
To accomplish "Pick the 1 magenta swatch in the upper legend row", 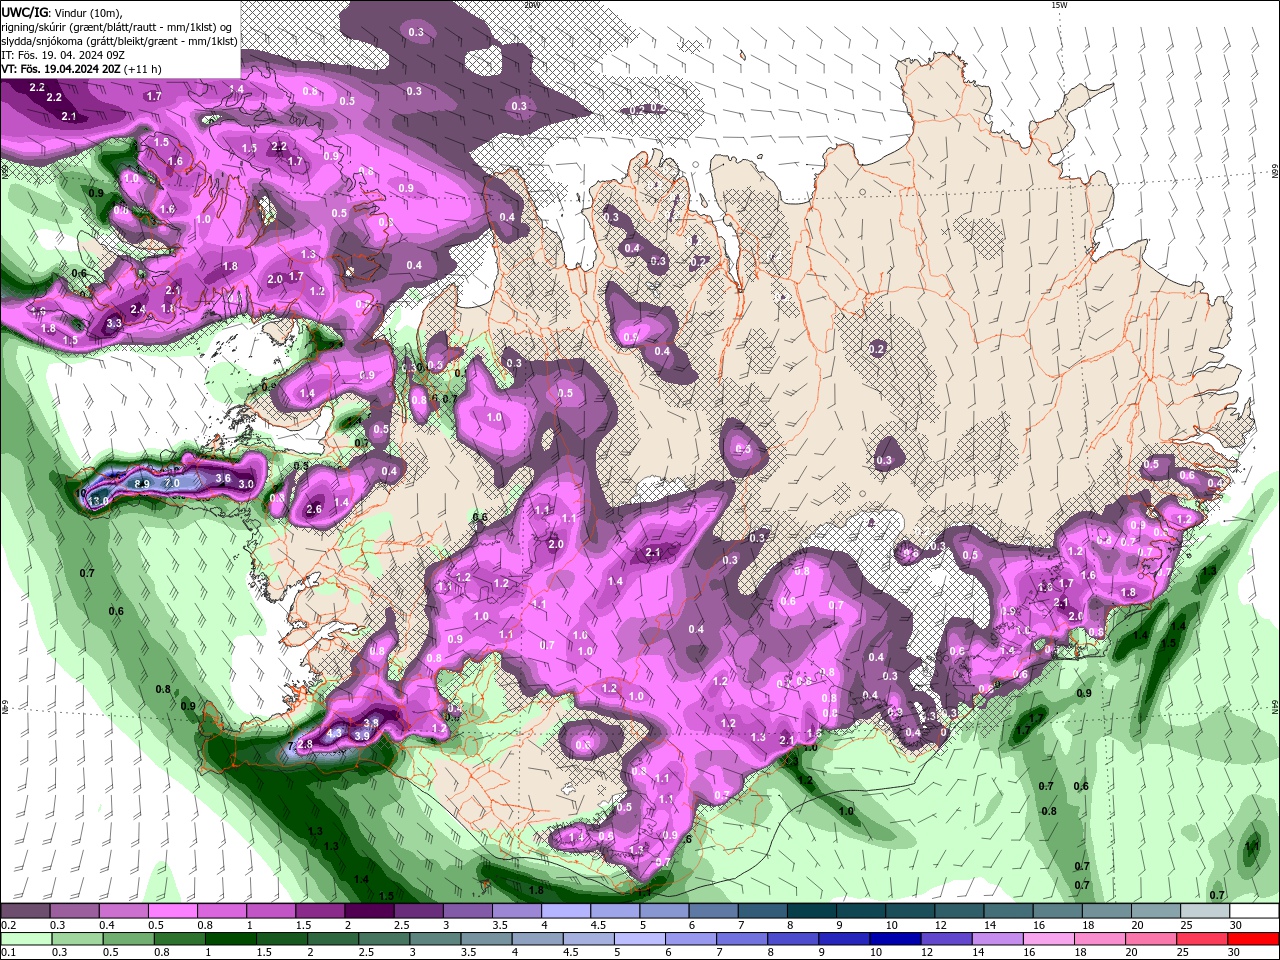I will [270, 911].
